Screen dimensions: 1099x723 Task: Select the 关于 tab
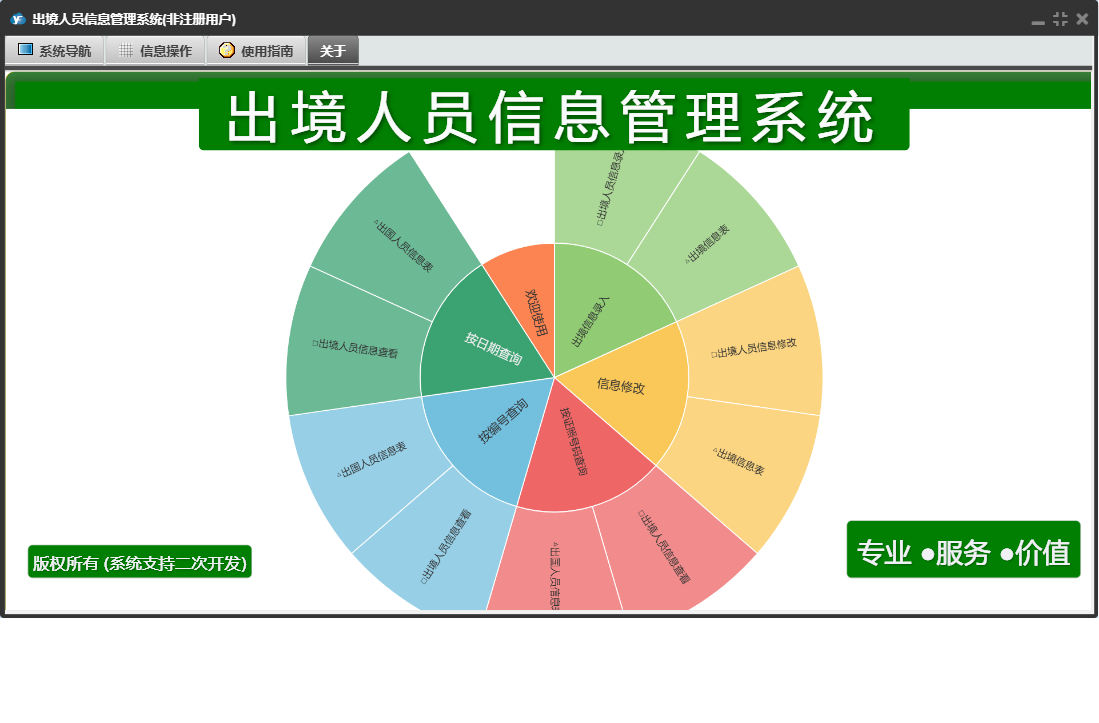point(333,50)
